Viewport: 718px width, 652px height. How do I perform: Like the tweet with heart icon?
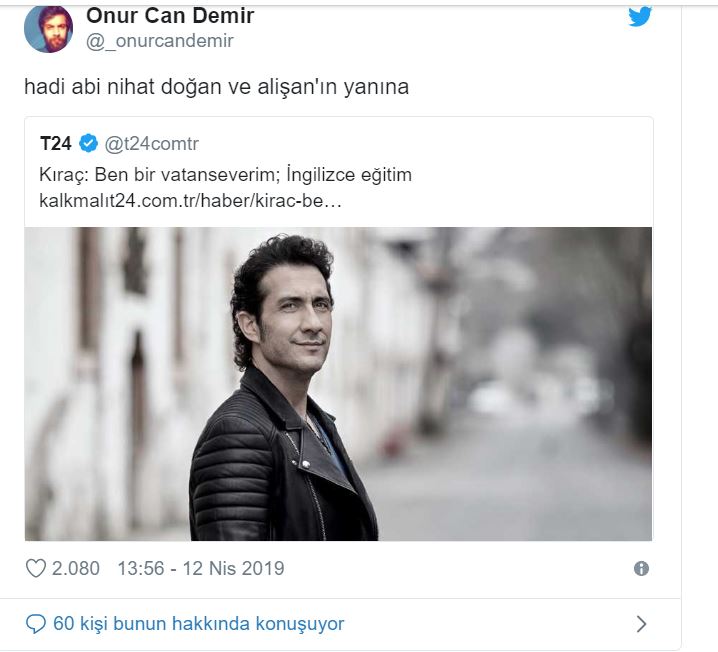click(x=35, y=568)
